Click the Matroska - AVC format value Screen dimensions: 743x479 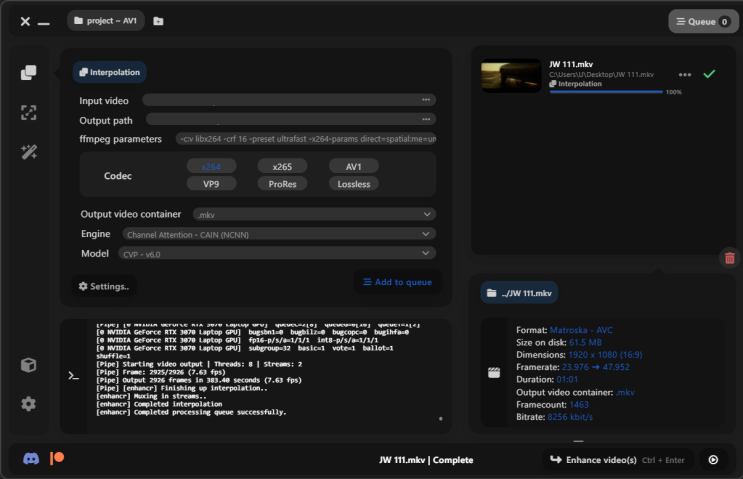pyautogui.click(x=581, y=330)
